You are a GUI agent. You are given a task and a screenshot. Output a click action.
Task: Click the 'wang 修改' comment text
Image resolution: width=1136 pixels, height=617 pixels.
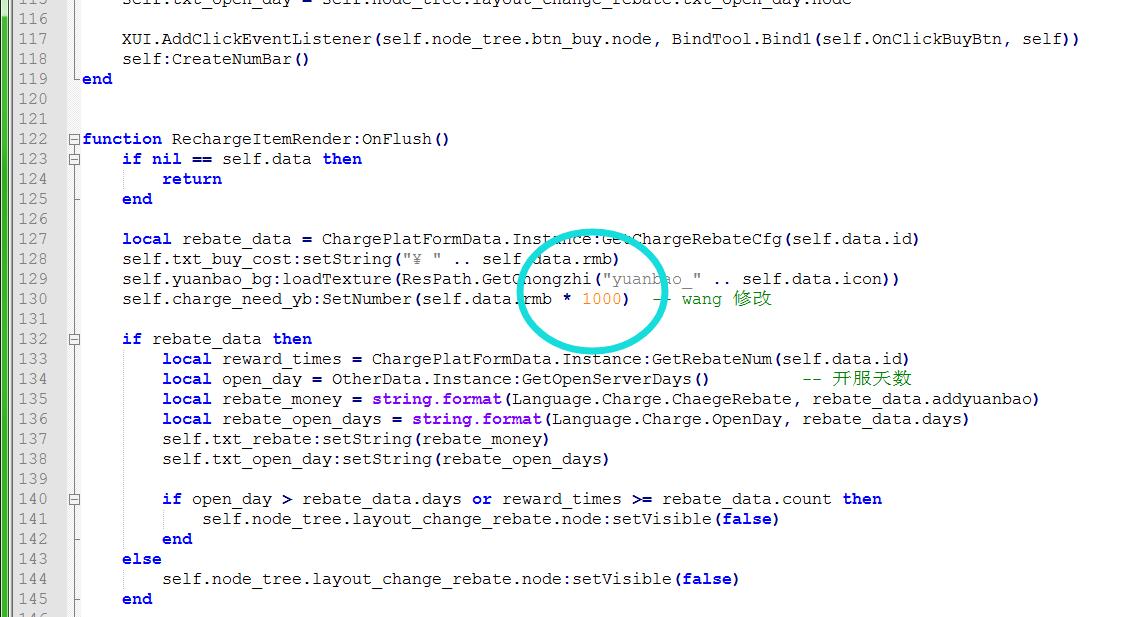click(x=726, y=299)
